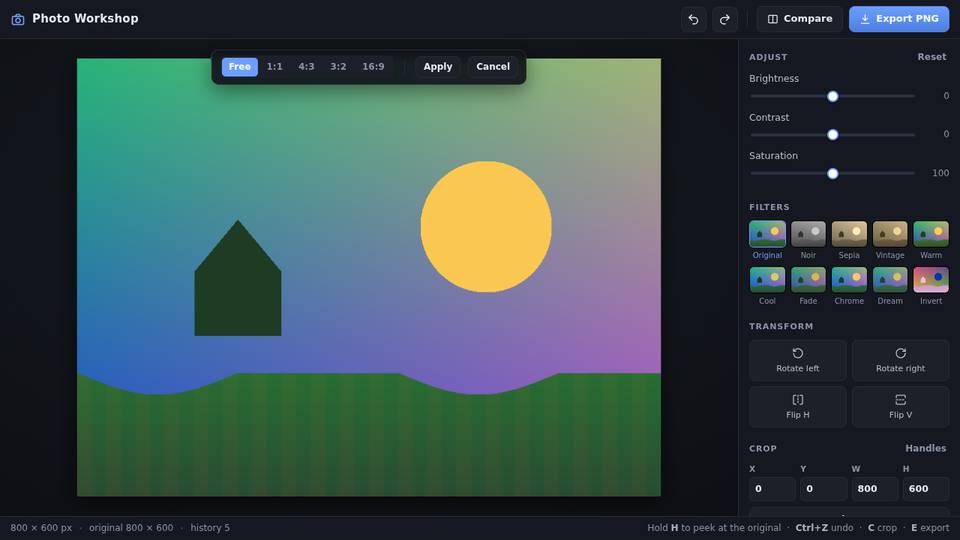Choose the Vintage filter thumbnail
This screenshot has height=540, width=960.
(x=890, y=234)
